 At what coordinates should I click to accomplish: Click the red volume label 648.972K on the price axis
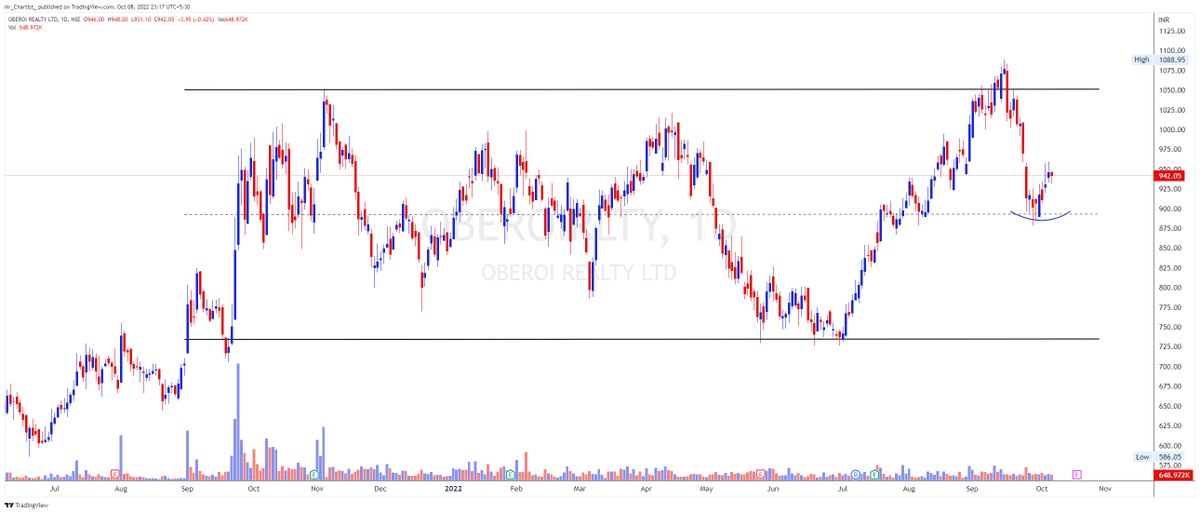coord(1172,476)
